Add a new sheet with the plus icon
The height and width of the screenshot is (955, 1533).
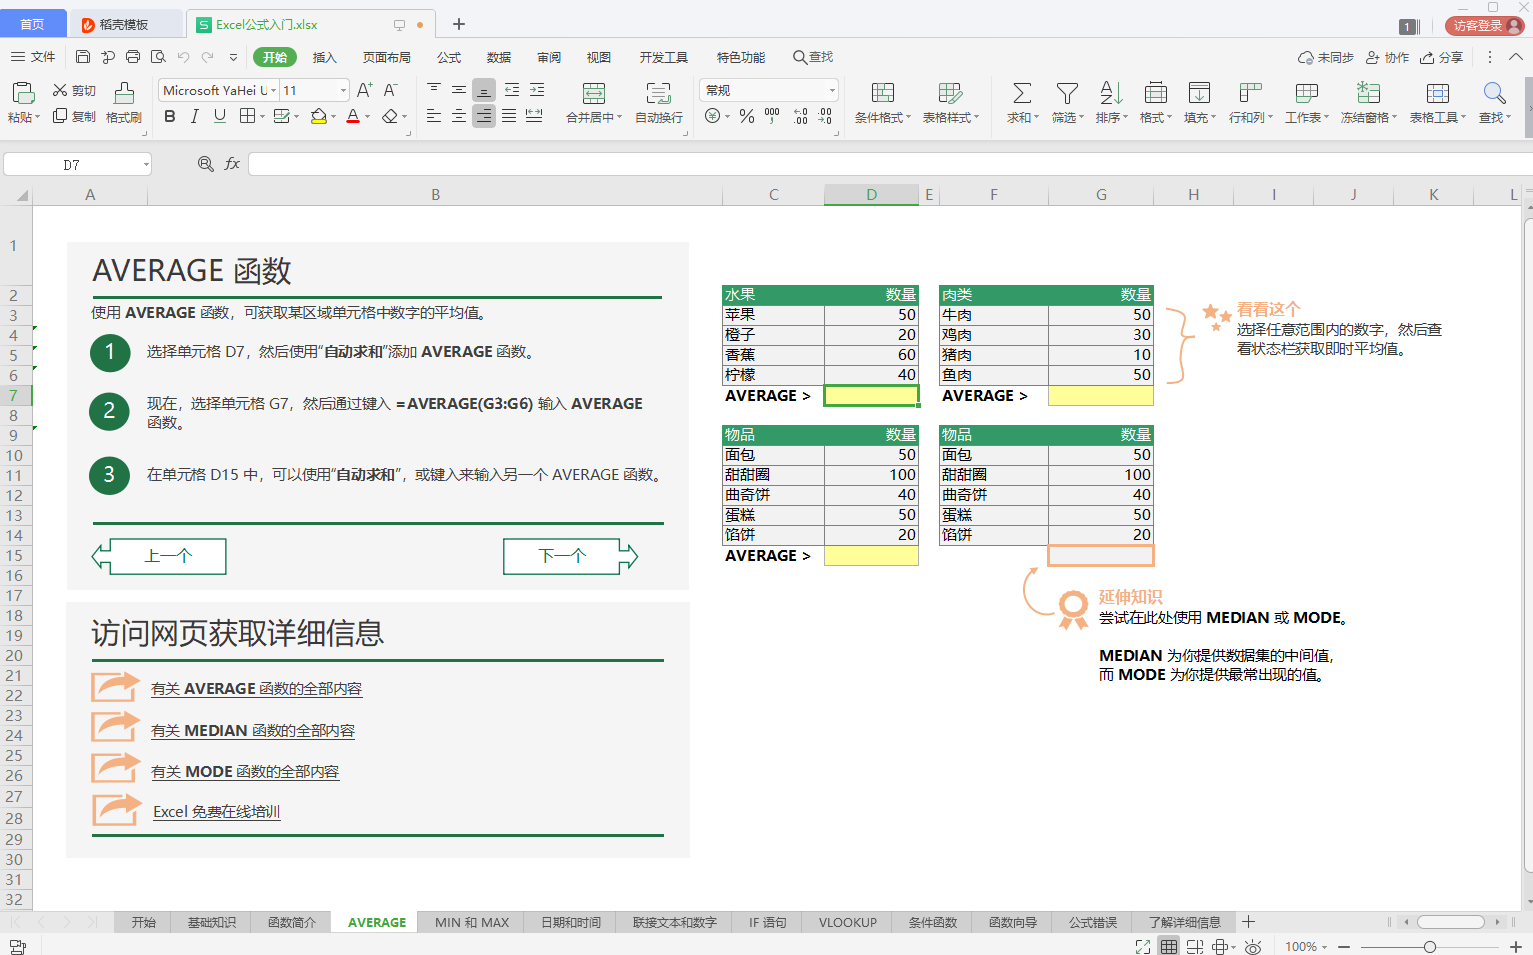point(1248,922)
